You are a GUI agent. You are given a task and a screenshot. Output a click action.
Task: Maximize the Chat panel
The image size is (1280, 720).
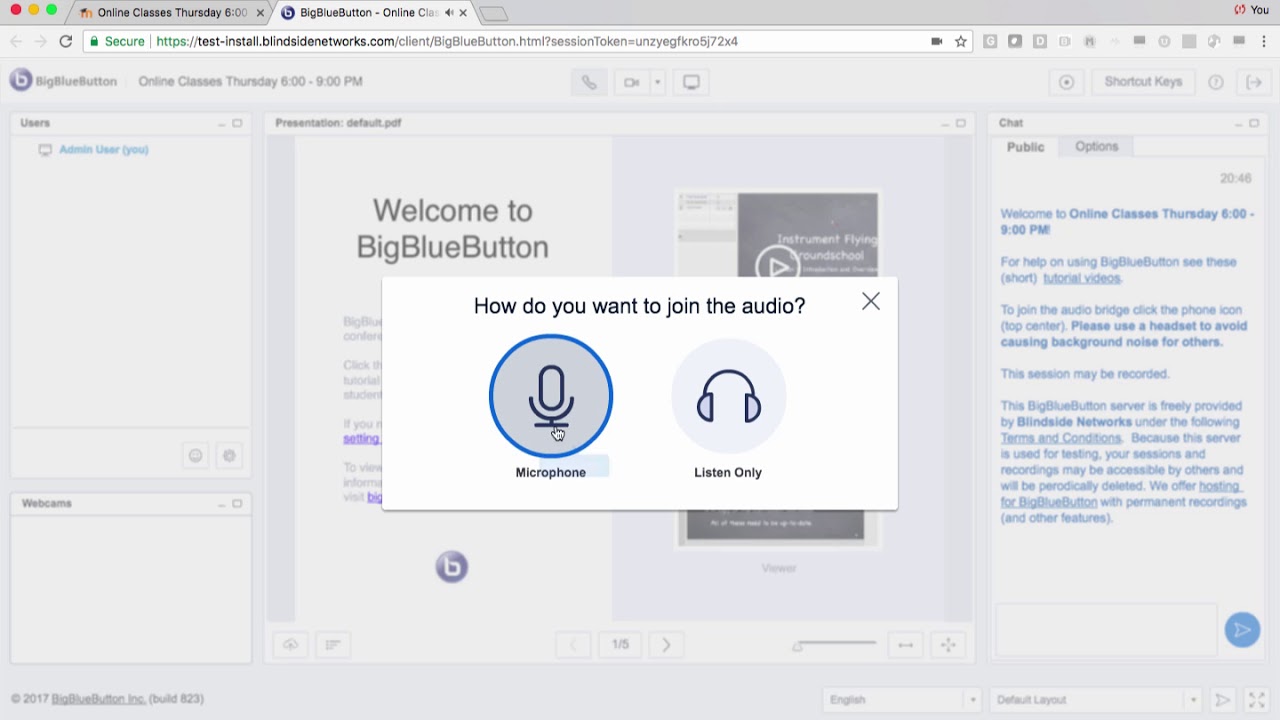(x=1254, y=123)
